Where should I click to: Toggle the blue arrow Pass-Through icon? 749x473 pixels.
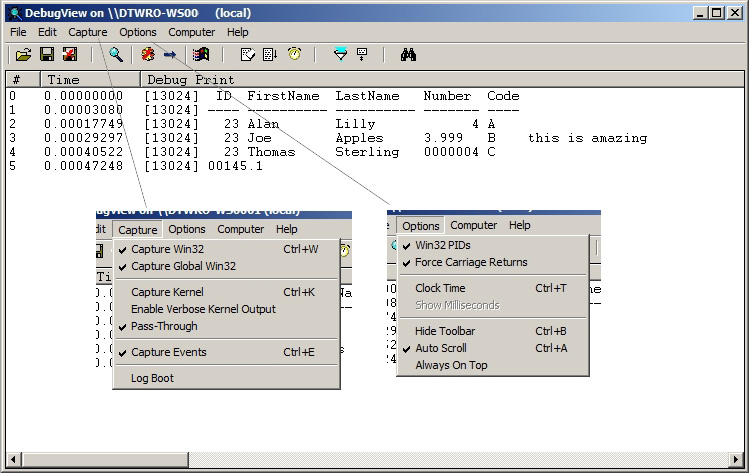[x=170, y=54]
